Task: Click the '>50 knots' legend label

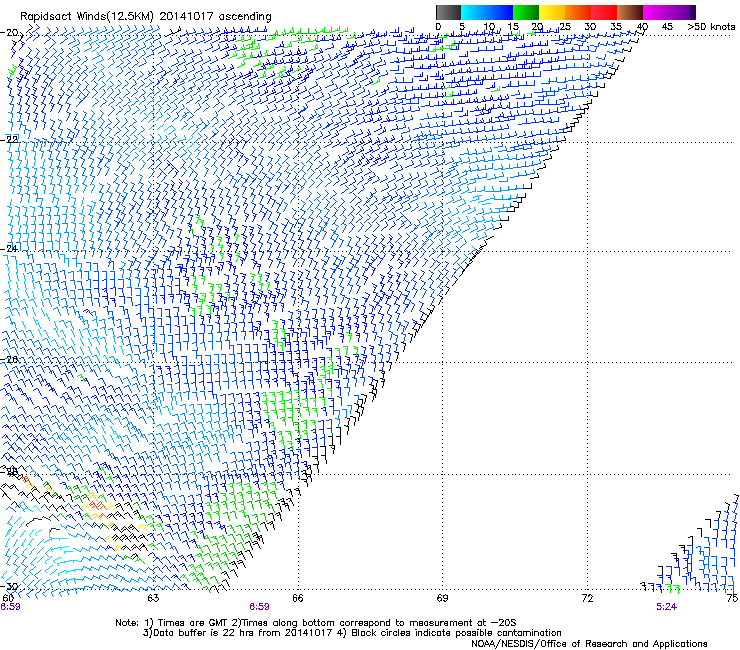Action: [x=711, y=27]
